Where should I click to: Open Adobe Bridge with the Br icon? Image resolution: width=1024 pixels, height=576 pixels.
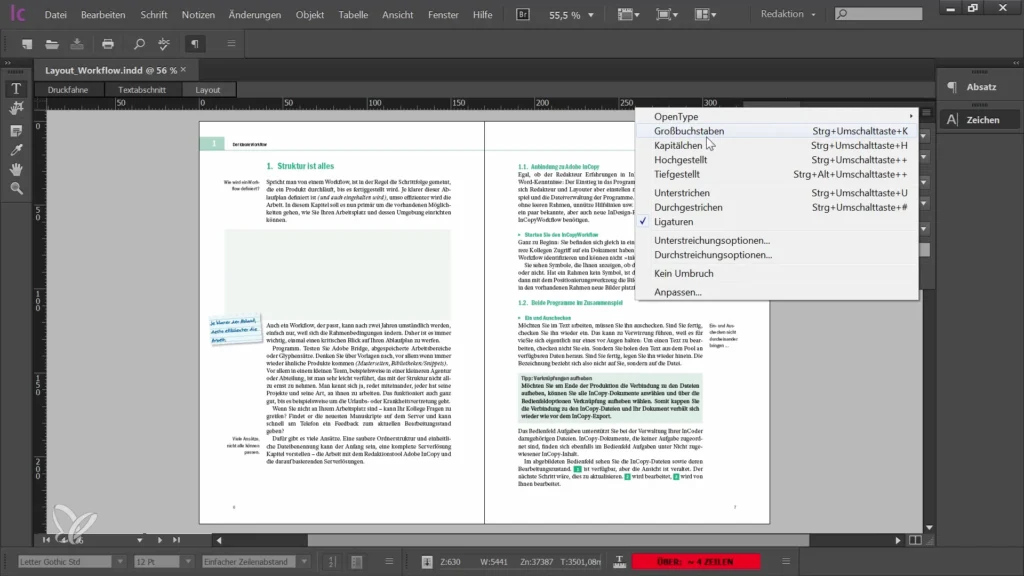pyautogui.click(x=523, y=14)
